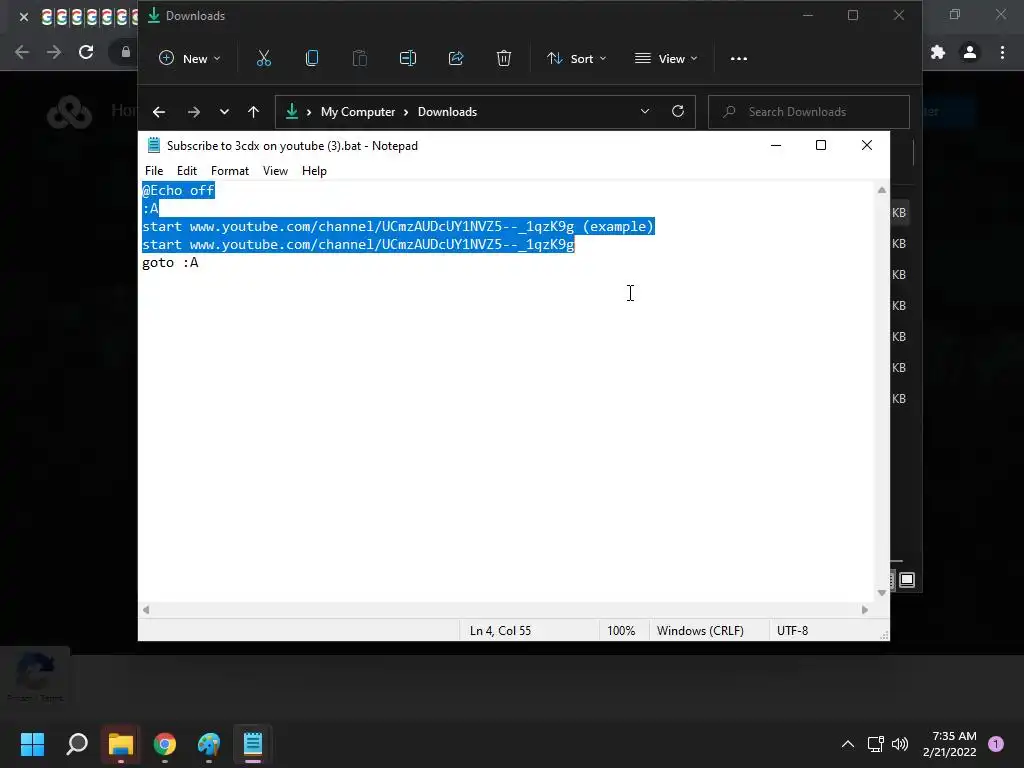Open File Explorer from the taskbar

point(121,744)
